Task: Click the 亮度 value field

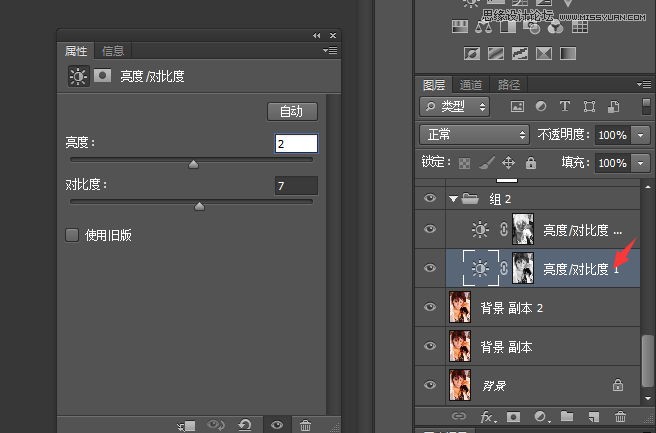Action: pos(296,143)
